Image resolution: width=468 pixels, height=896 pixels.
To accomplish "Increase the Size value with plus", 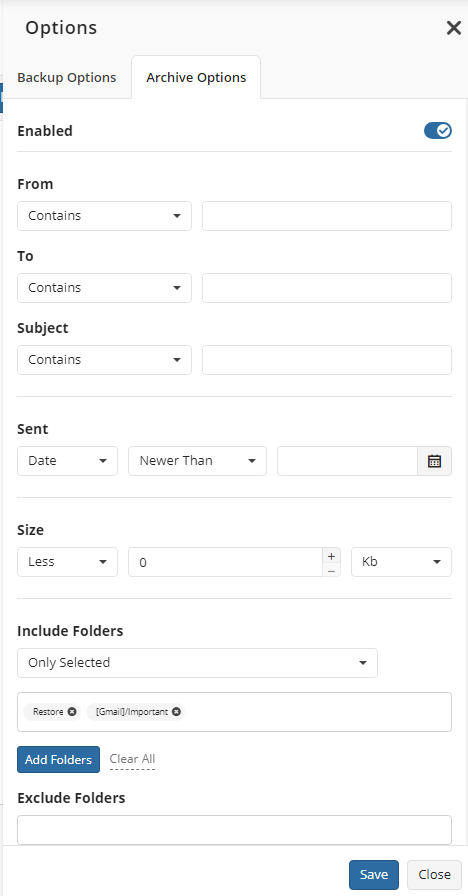I will click(331, 555).
